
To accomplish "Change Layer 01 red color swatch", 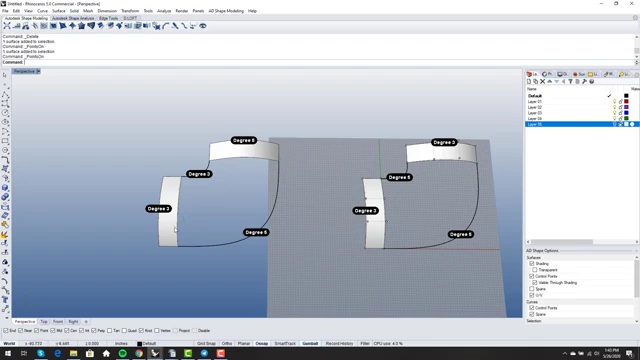I will (626, 102).
